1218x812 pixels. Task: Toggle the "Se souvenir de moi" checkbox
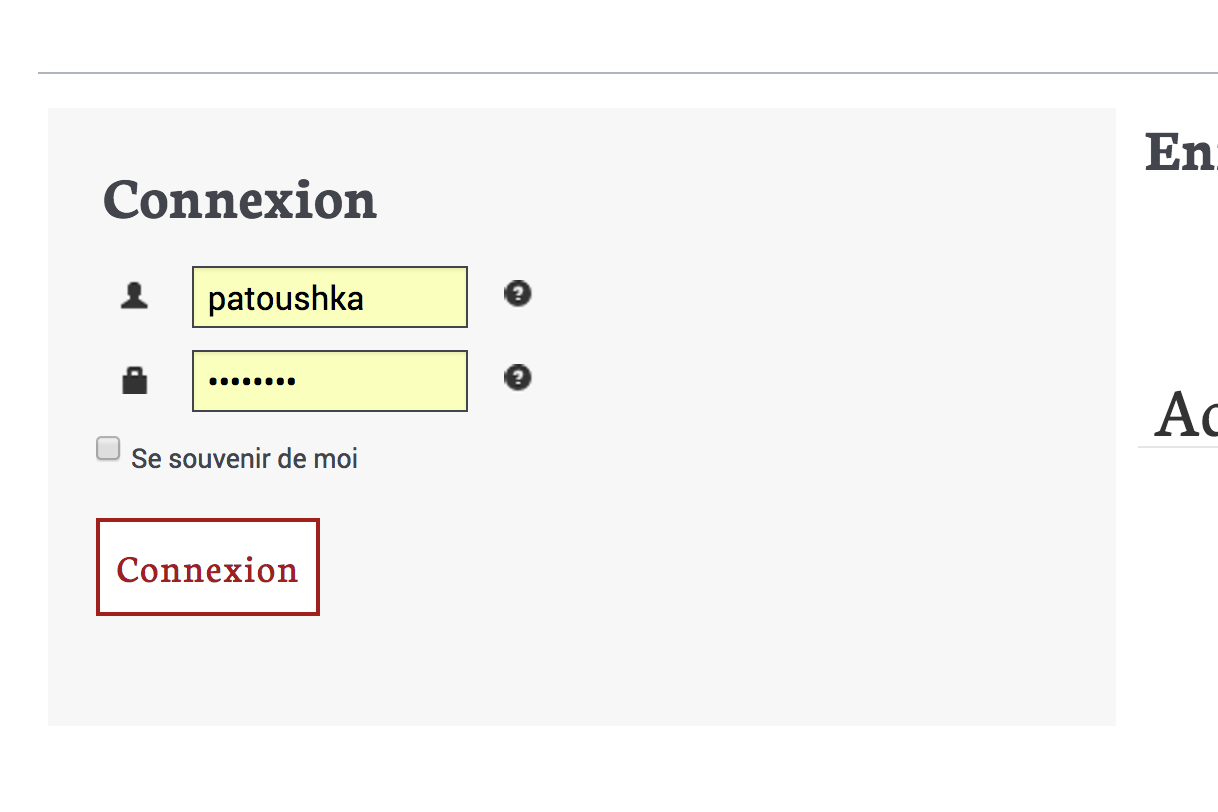point(108,449)
